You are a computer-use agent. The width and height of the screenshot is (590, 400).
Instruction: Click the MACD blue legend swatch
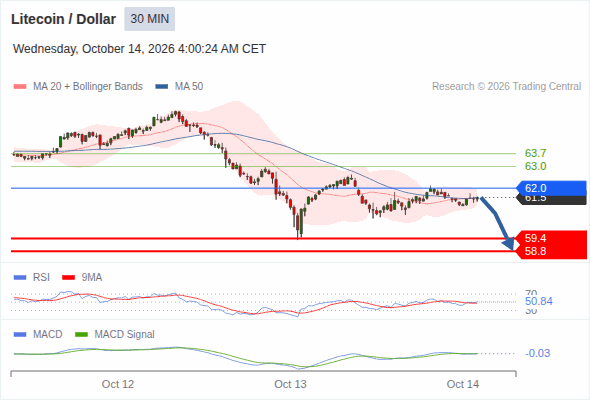20,335
